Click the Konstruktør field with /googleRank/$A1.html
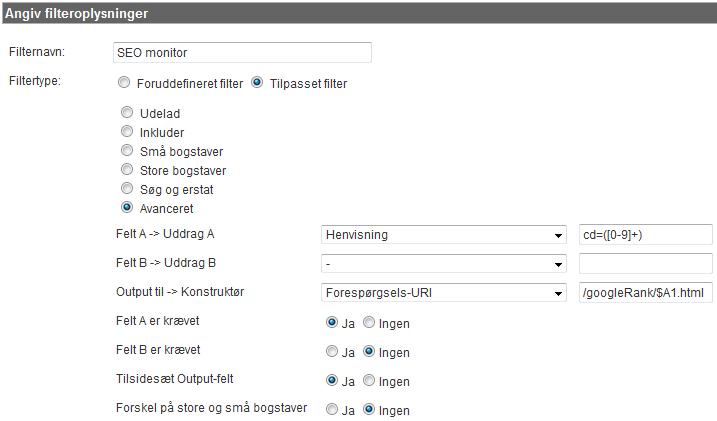The height and width of the screenshot is (421, 717). point(645,293)
